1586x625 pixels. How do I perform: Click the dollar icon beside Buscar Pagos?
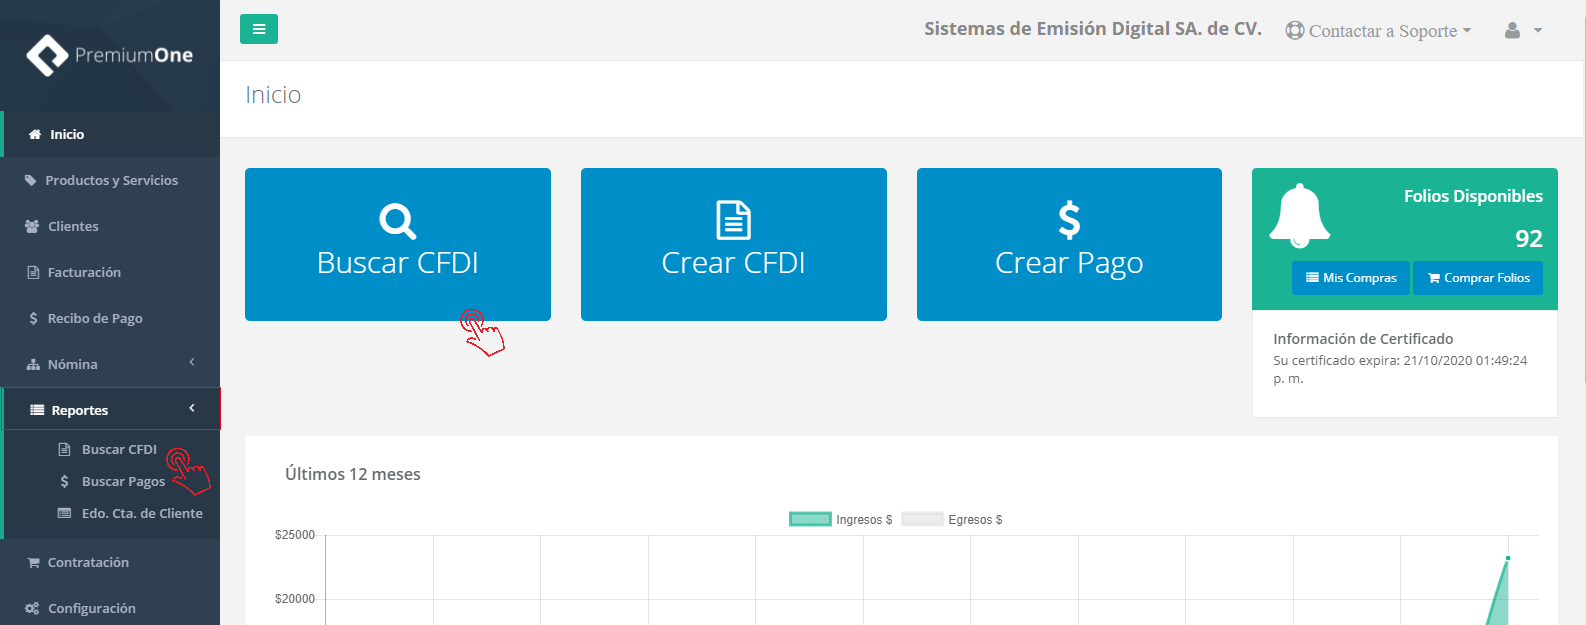(65, 481)
